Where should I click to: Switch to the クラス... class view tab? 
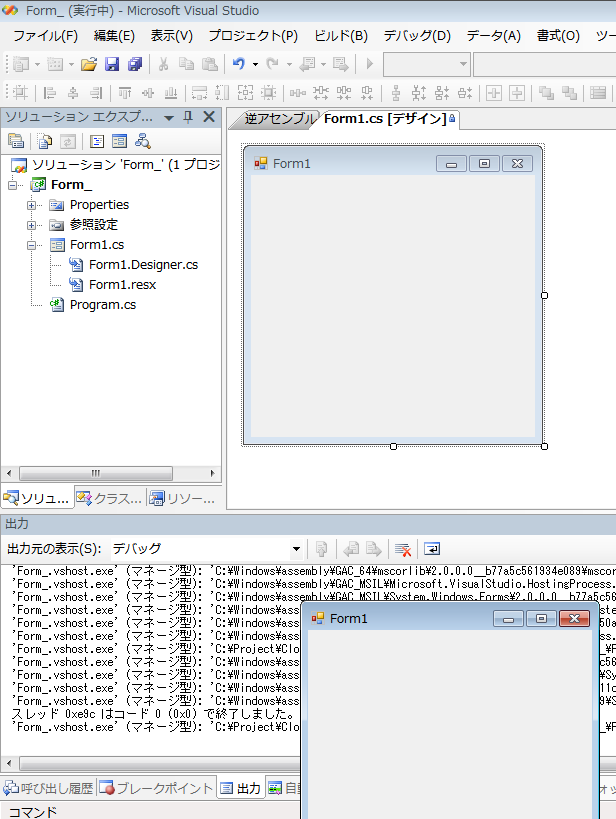click(110, 499)
